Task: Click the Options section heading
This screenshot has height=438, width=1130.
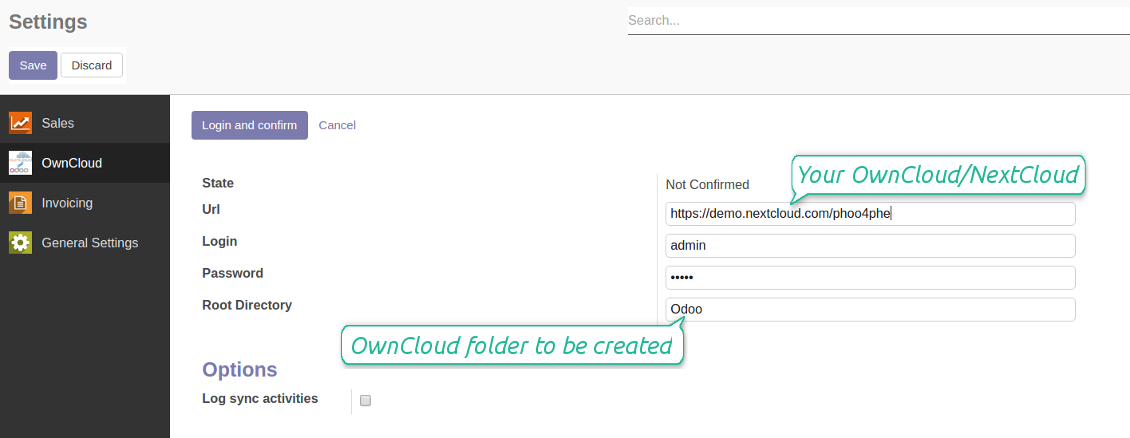Action: pos(239,370)
